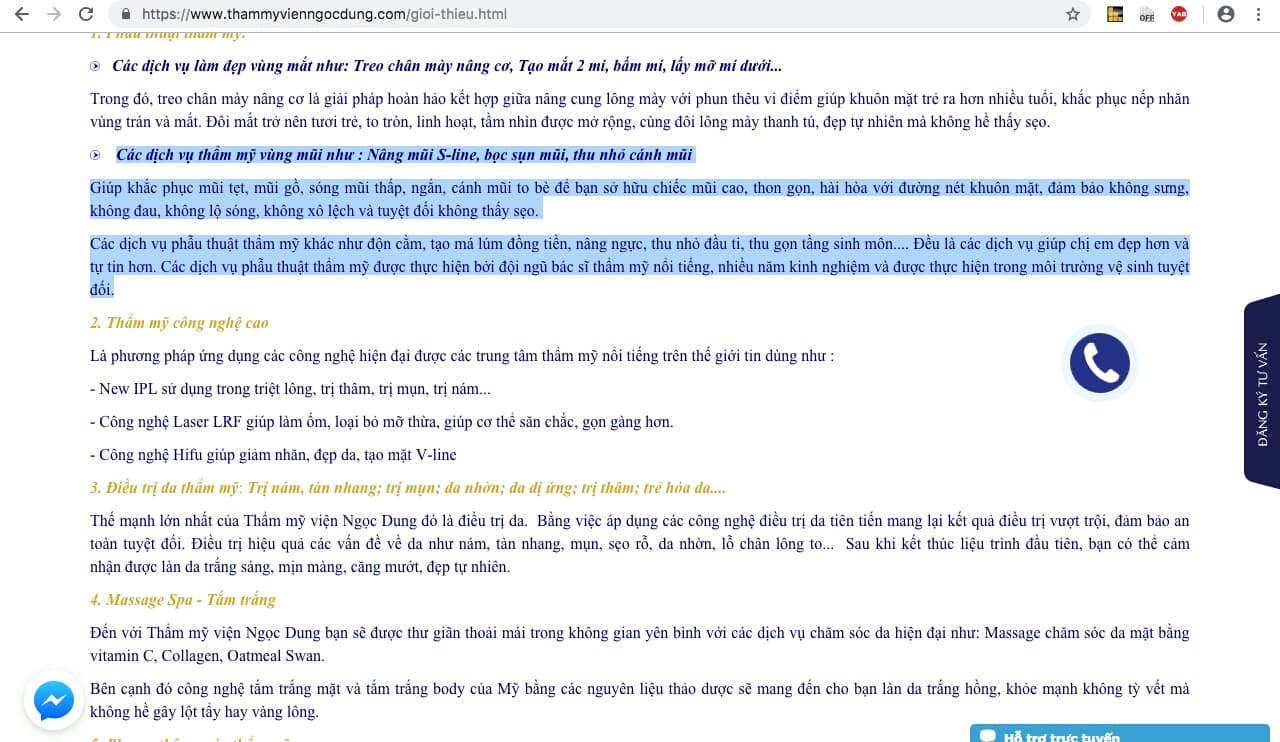Viewport: 1280px width, 742px height.
Task: Open the yellow grid extension icon
Action: [1115, 14]
